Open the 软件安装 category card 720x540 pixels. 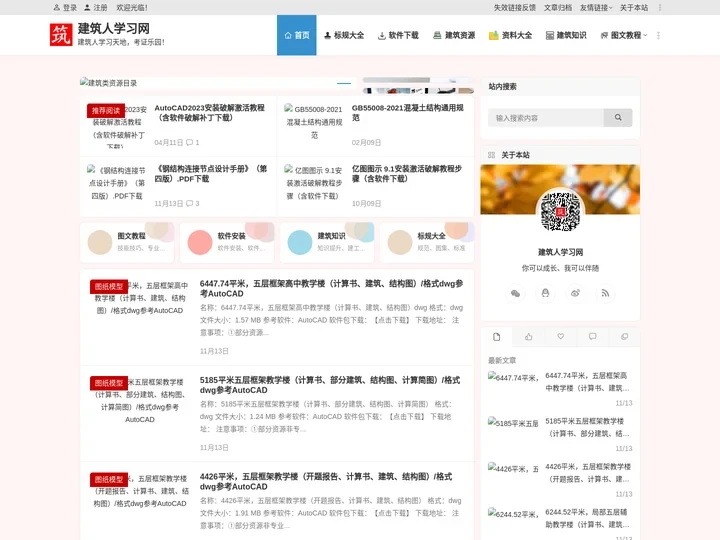click(227, 242)
